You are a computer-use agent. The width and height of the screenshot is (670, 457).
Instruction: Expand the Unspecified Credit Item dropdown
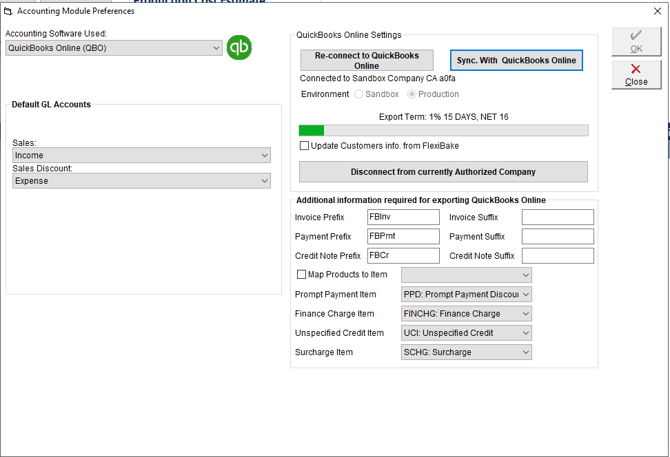click(x=466, y=333)
